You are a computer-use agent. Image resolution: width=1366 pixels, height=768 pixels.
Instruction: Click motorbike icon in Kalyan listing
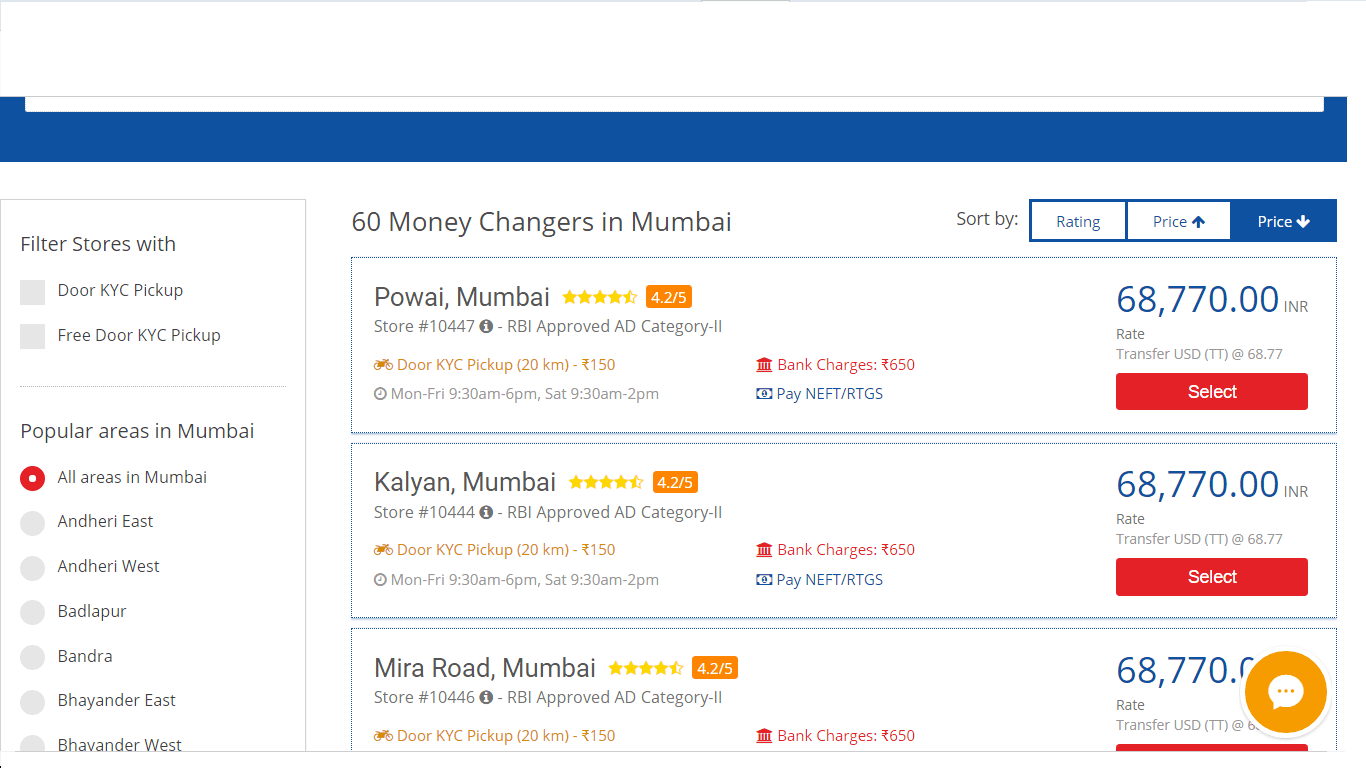(x=383, y=550)
